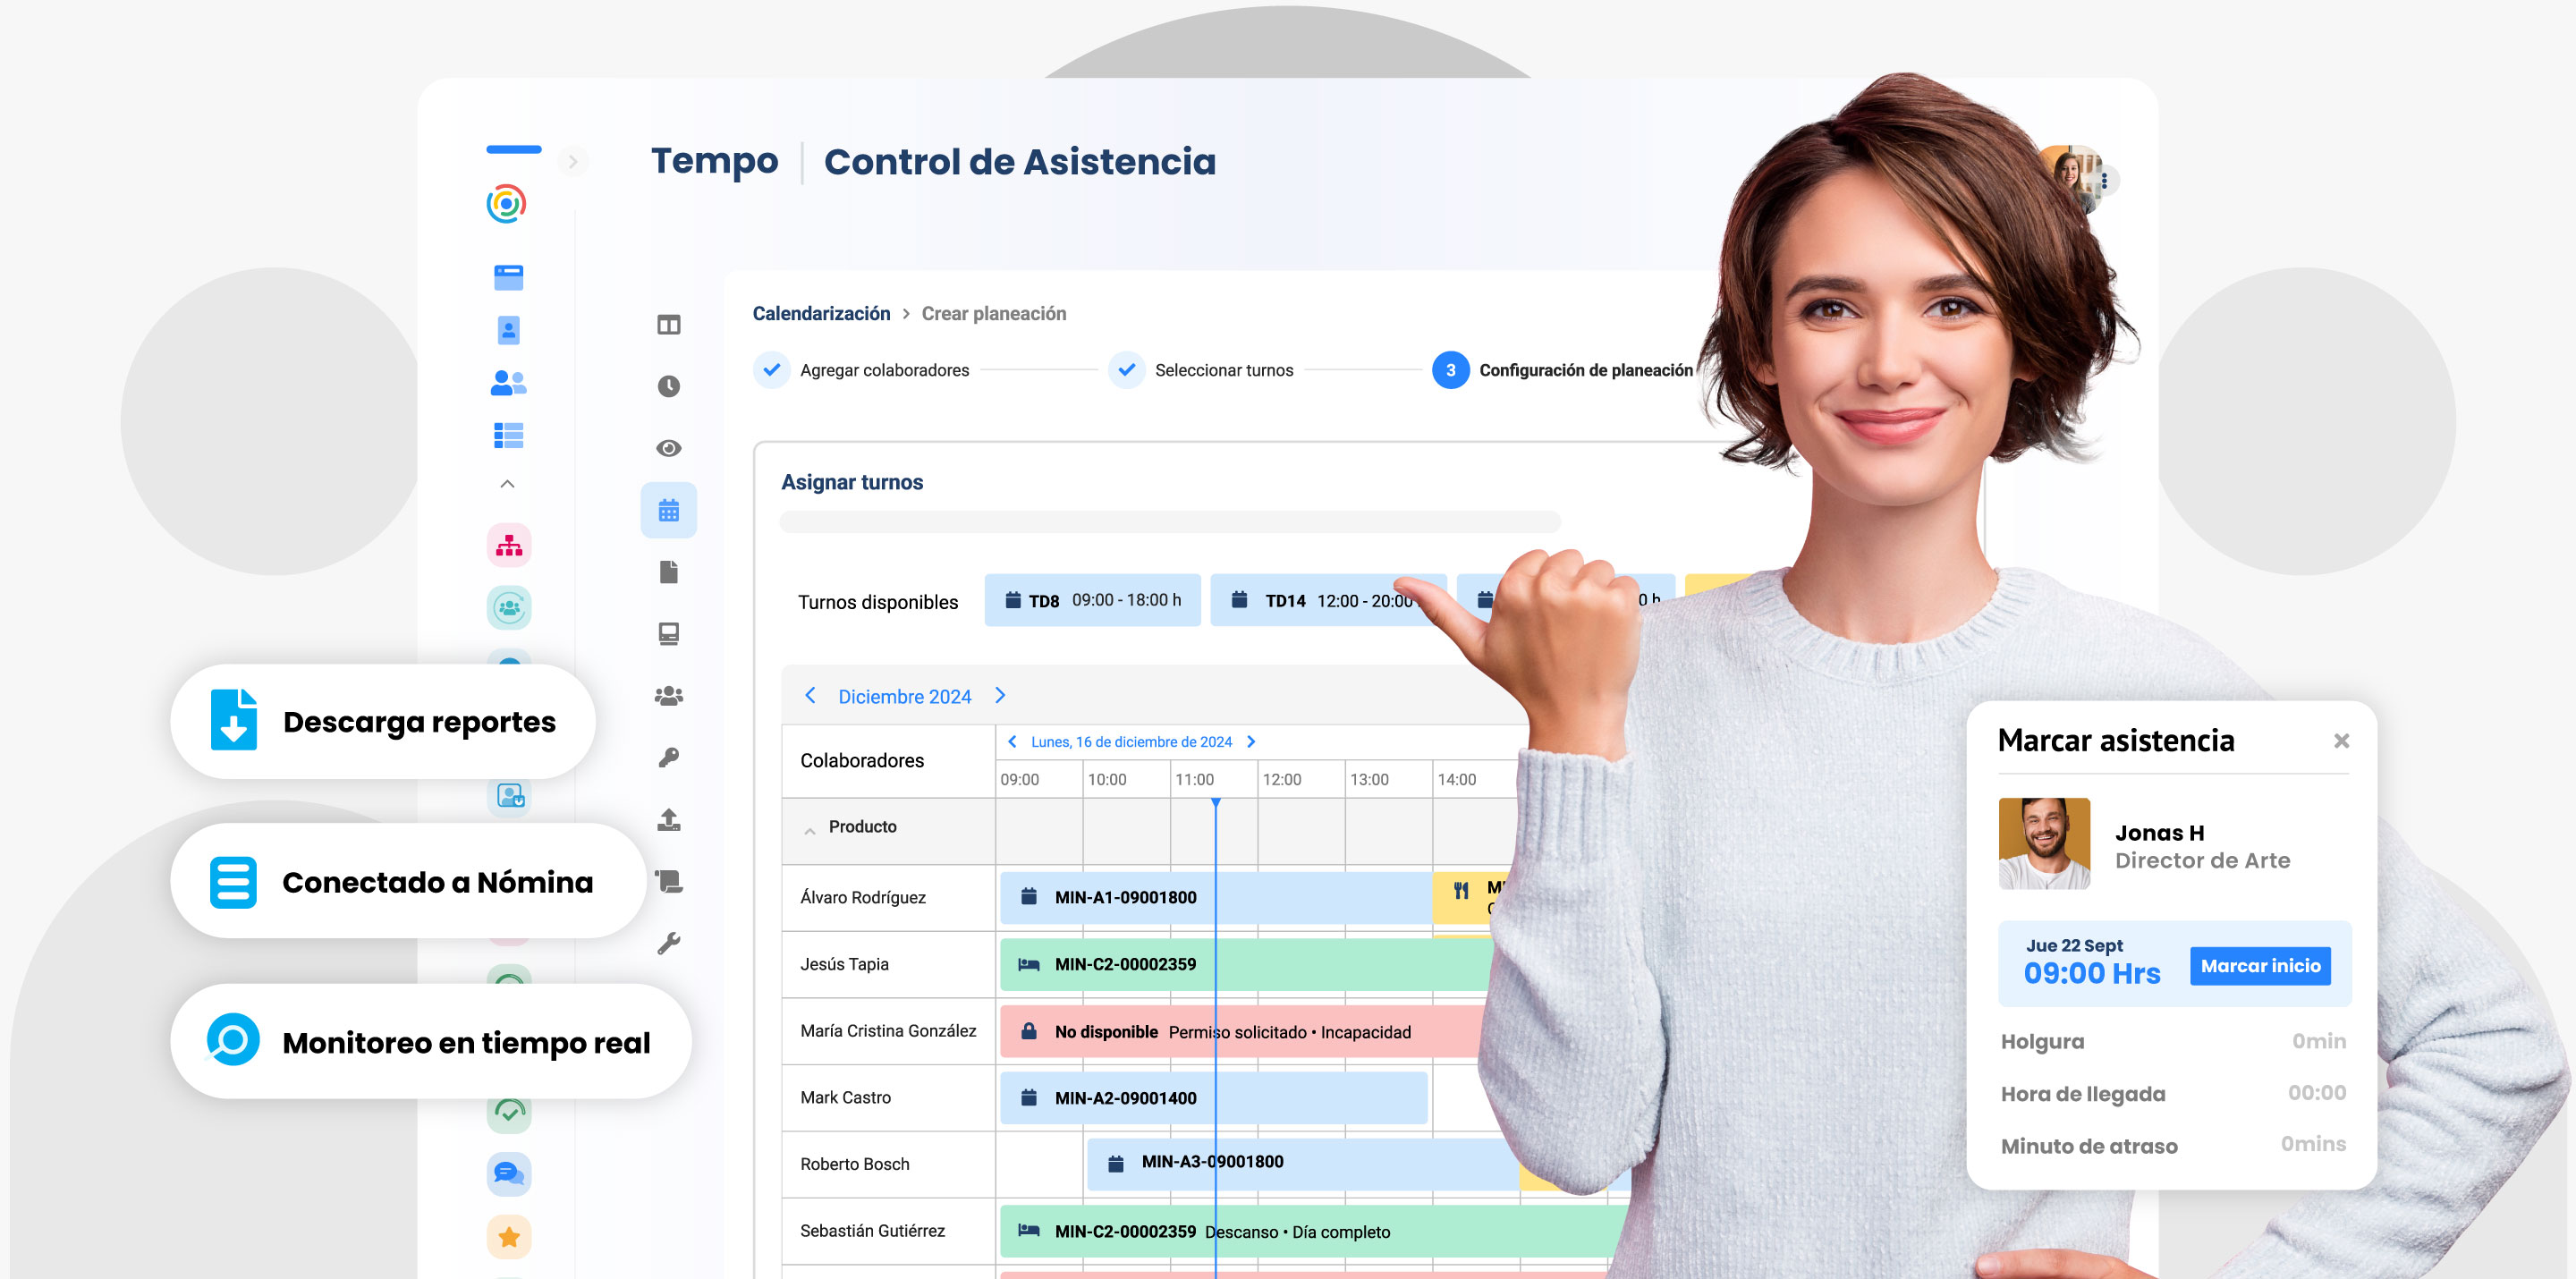Click the document file icon in the sidebar
Viewport: 2576px width, 1279px height.
(671, 574)
